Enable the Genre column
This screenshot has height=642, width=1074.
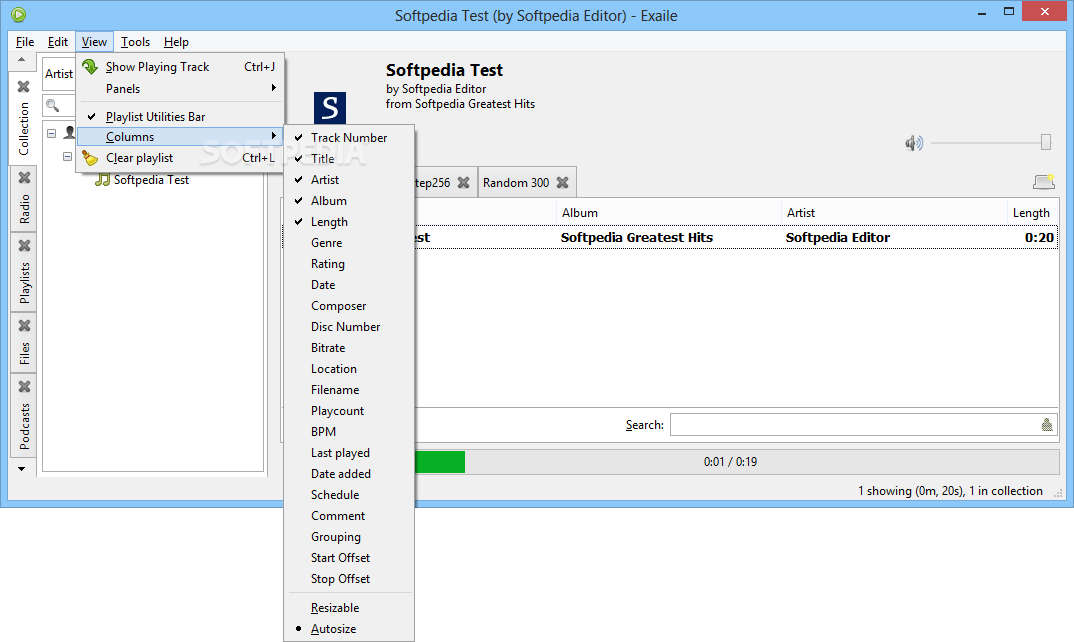pos(349,243)
